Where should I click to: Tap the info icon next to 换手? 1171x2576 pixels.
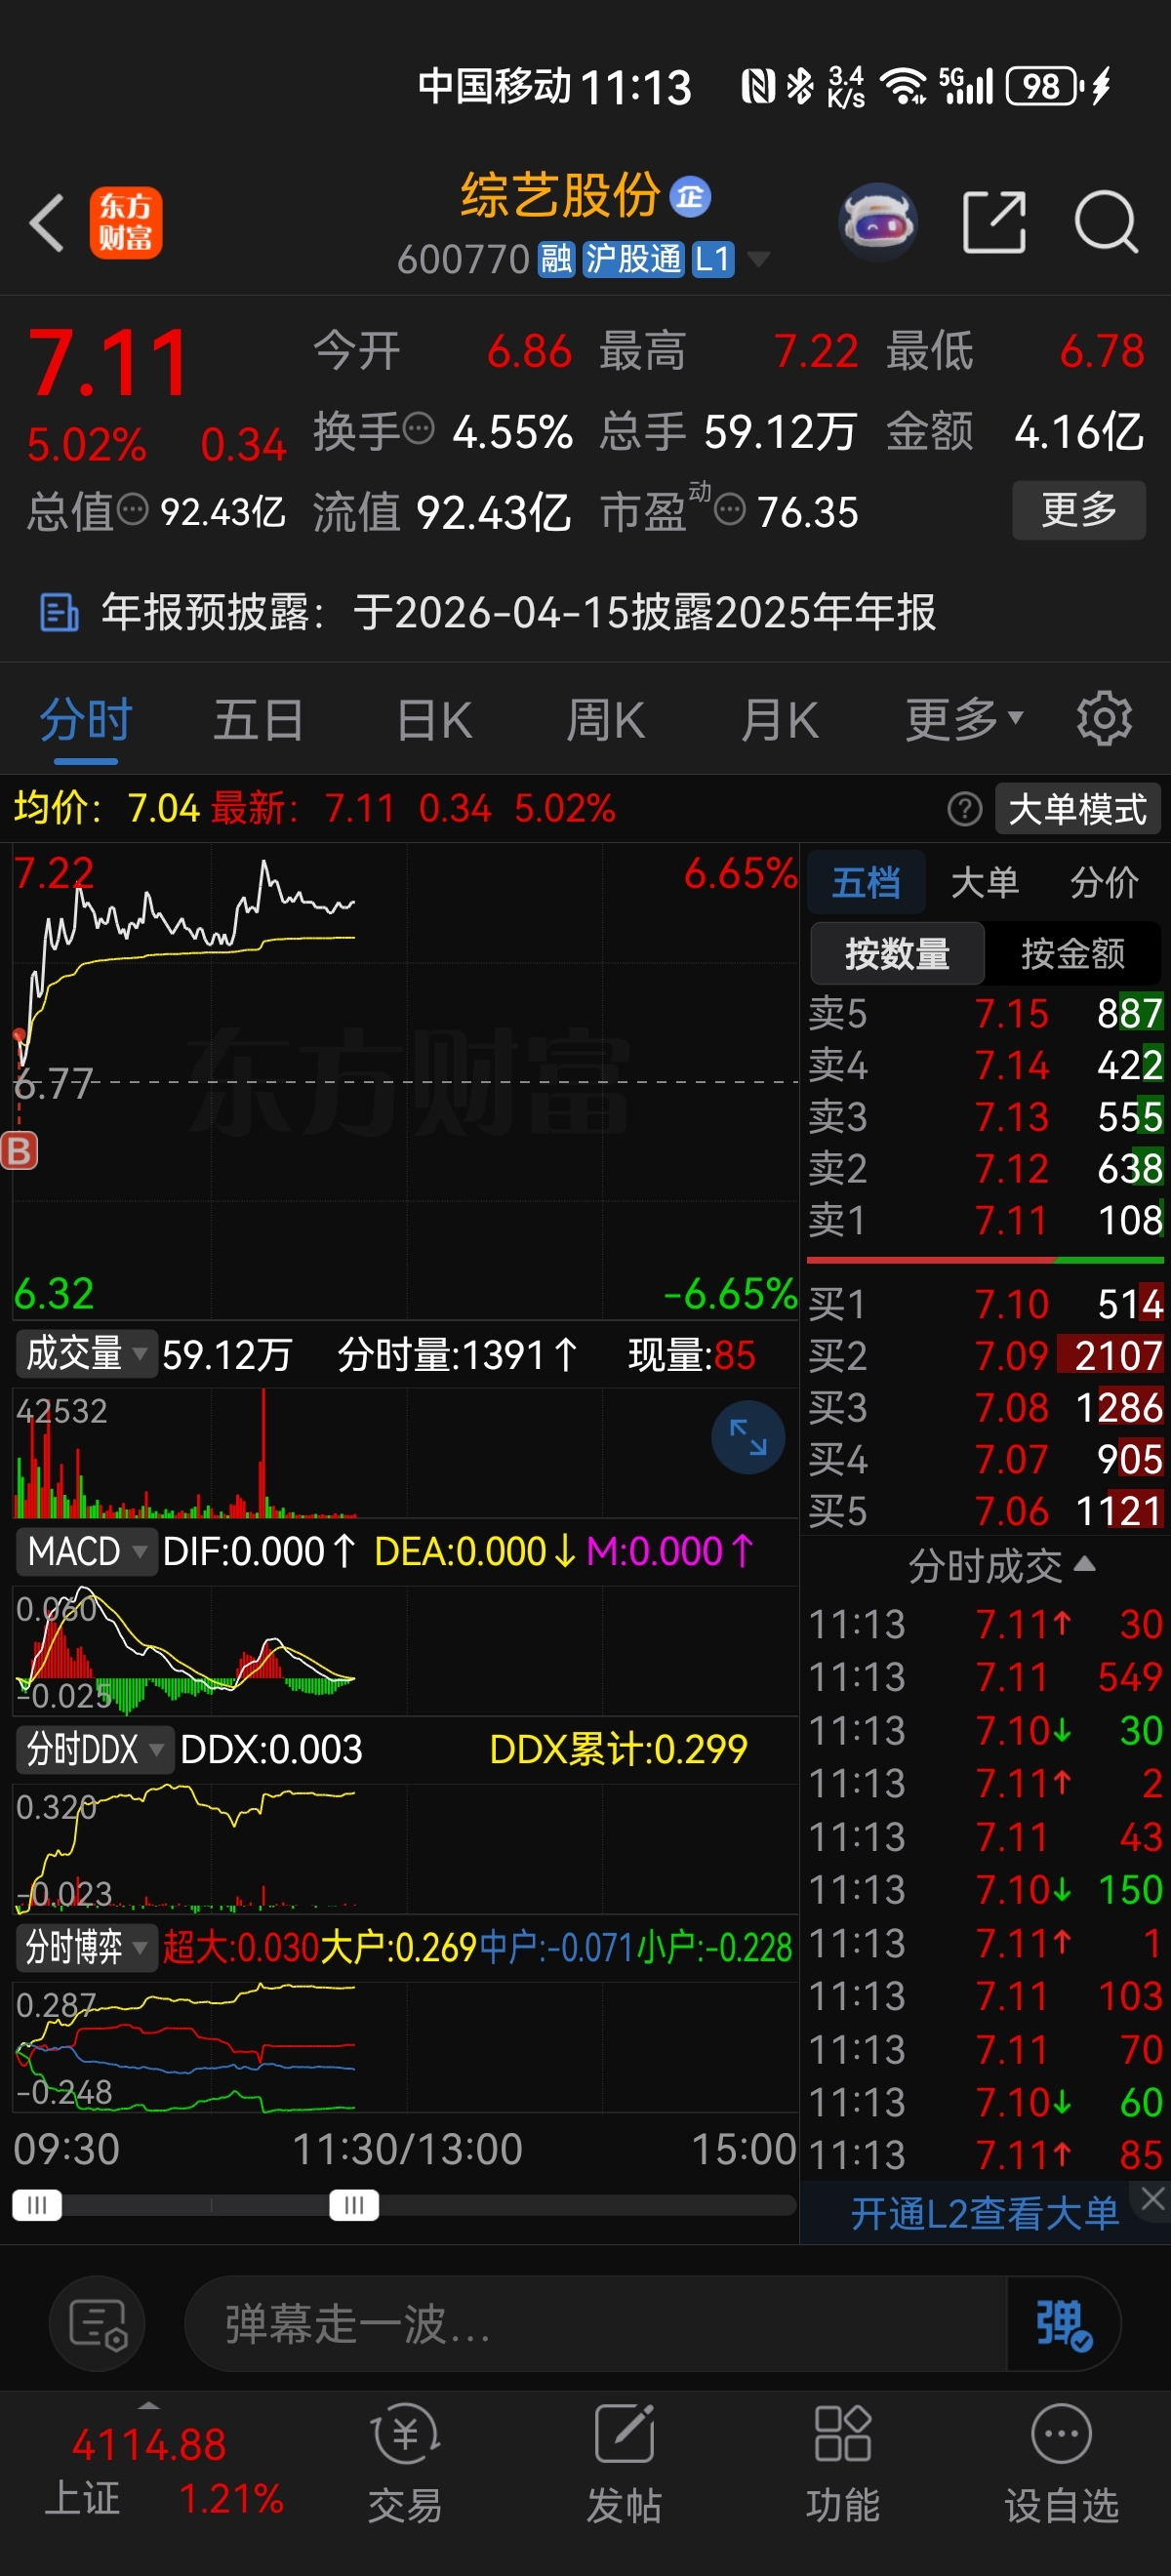(419, 429)
